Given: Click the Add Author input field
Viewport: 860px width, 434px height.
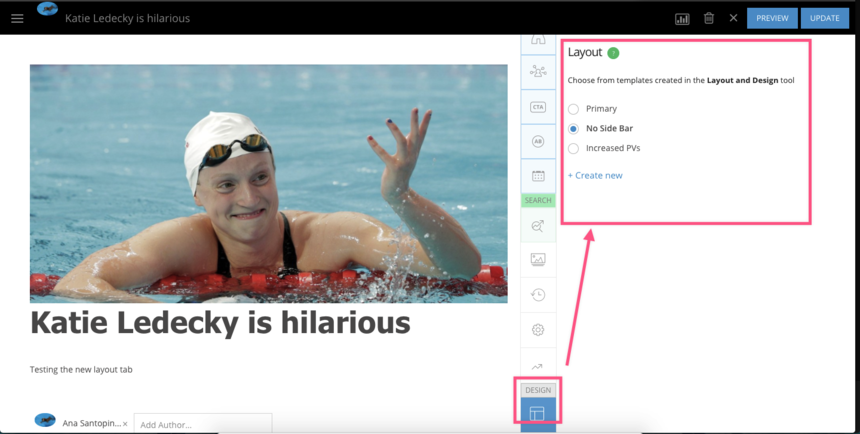Looking at the screenshot, I should (202, 424).
